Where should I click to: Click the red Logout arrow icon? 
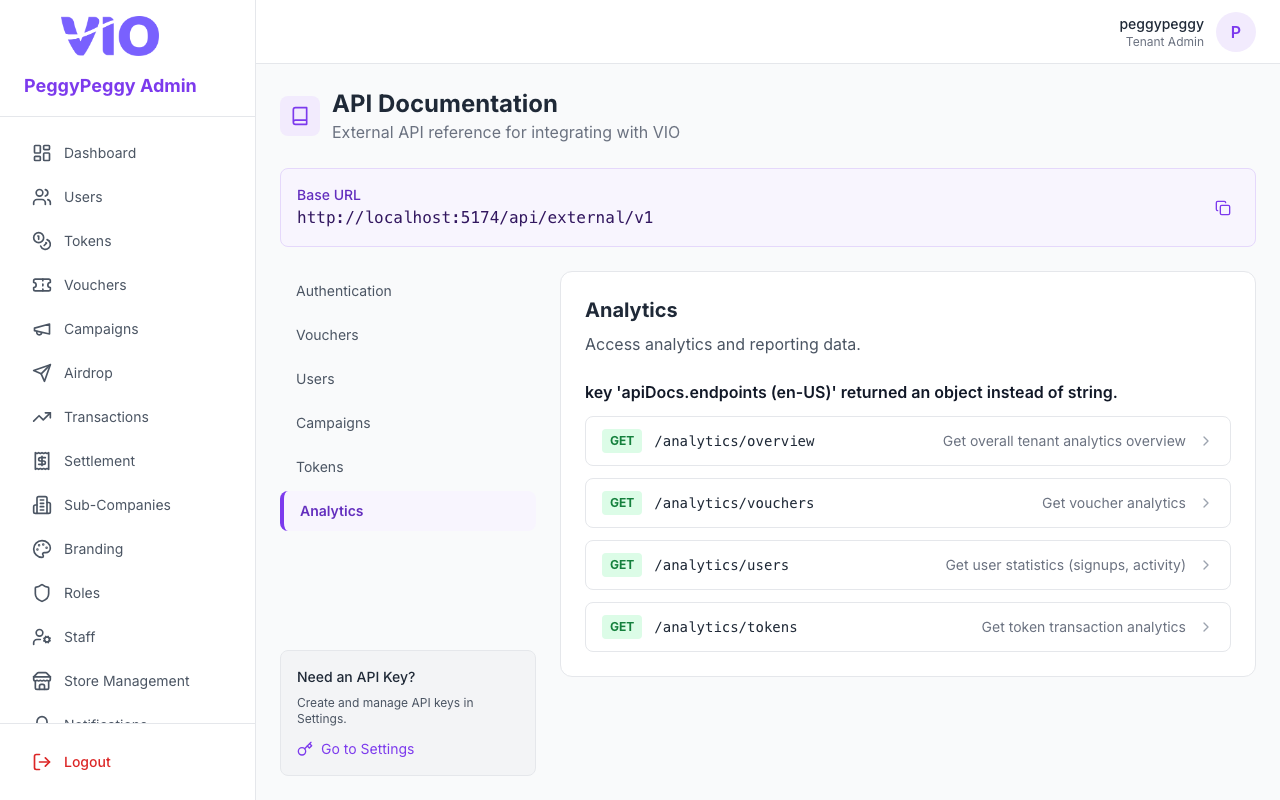point(42,762)
